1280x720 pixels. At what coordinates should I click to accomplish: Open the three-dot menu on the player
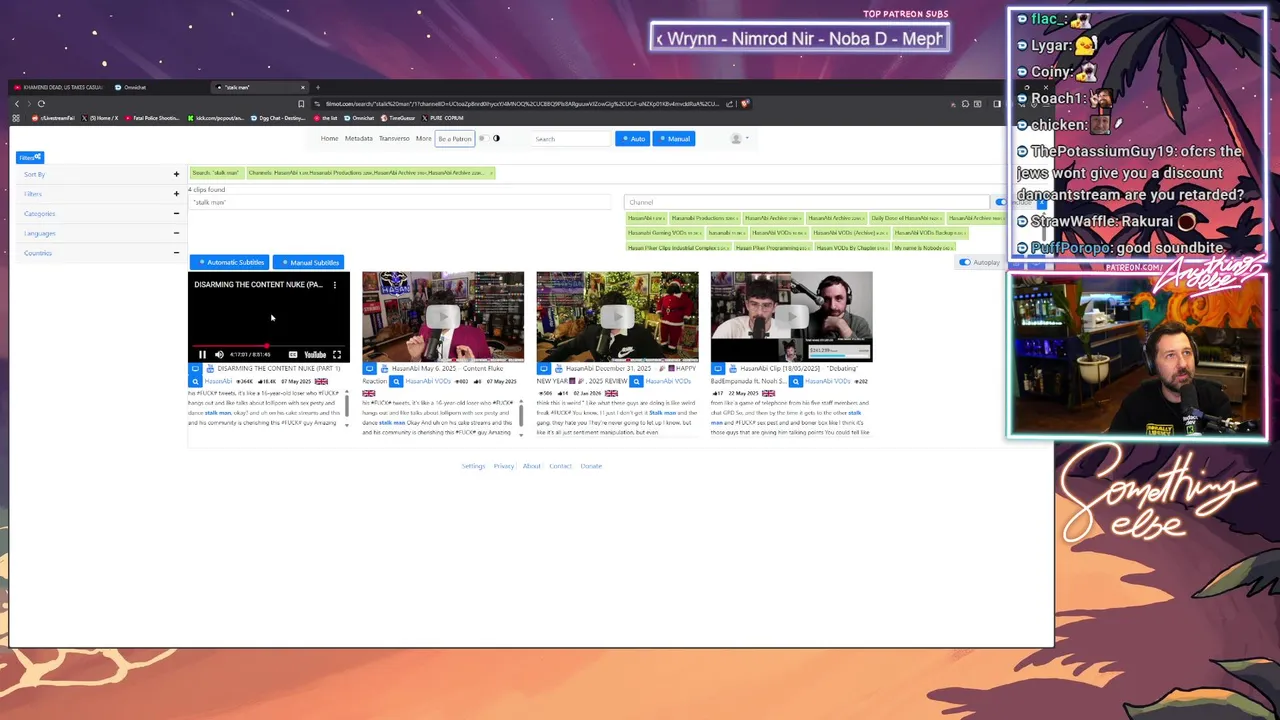[x=335, y=285]
